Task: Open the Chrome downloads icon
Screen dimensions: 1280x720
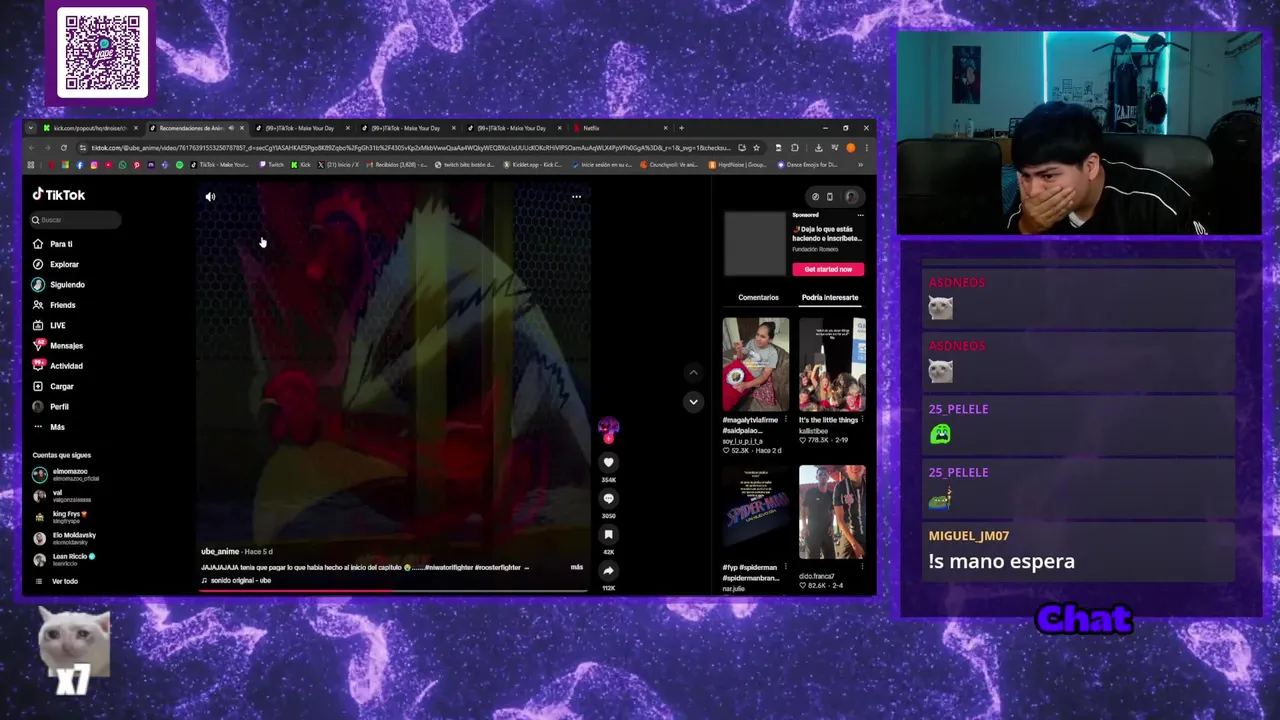Action: point(818,148)
